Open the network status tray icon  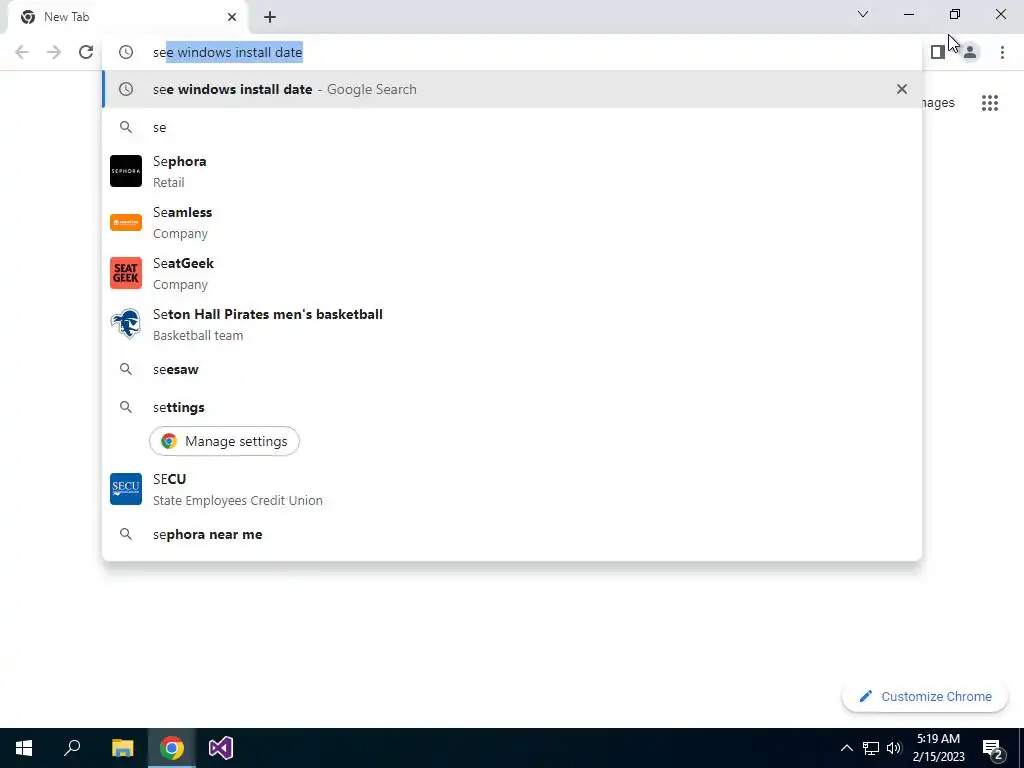coord(871,748)
